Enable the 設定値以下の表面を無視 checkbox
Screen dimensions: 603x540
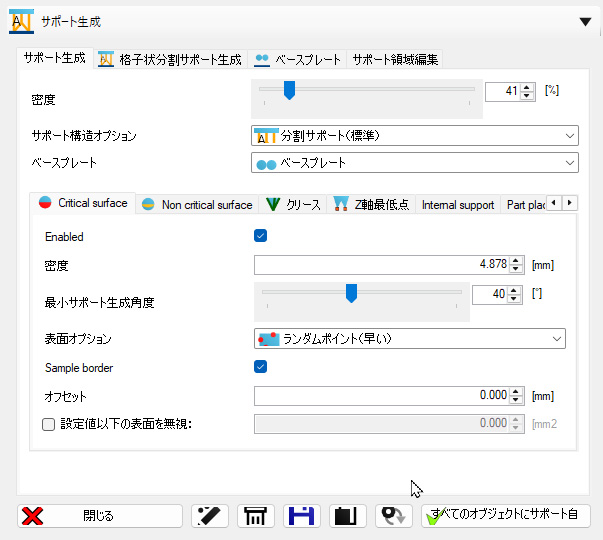coord(48,425)
